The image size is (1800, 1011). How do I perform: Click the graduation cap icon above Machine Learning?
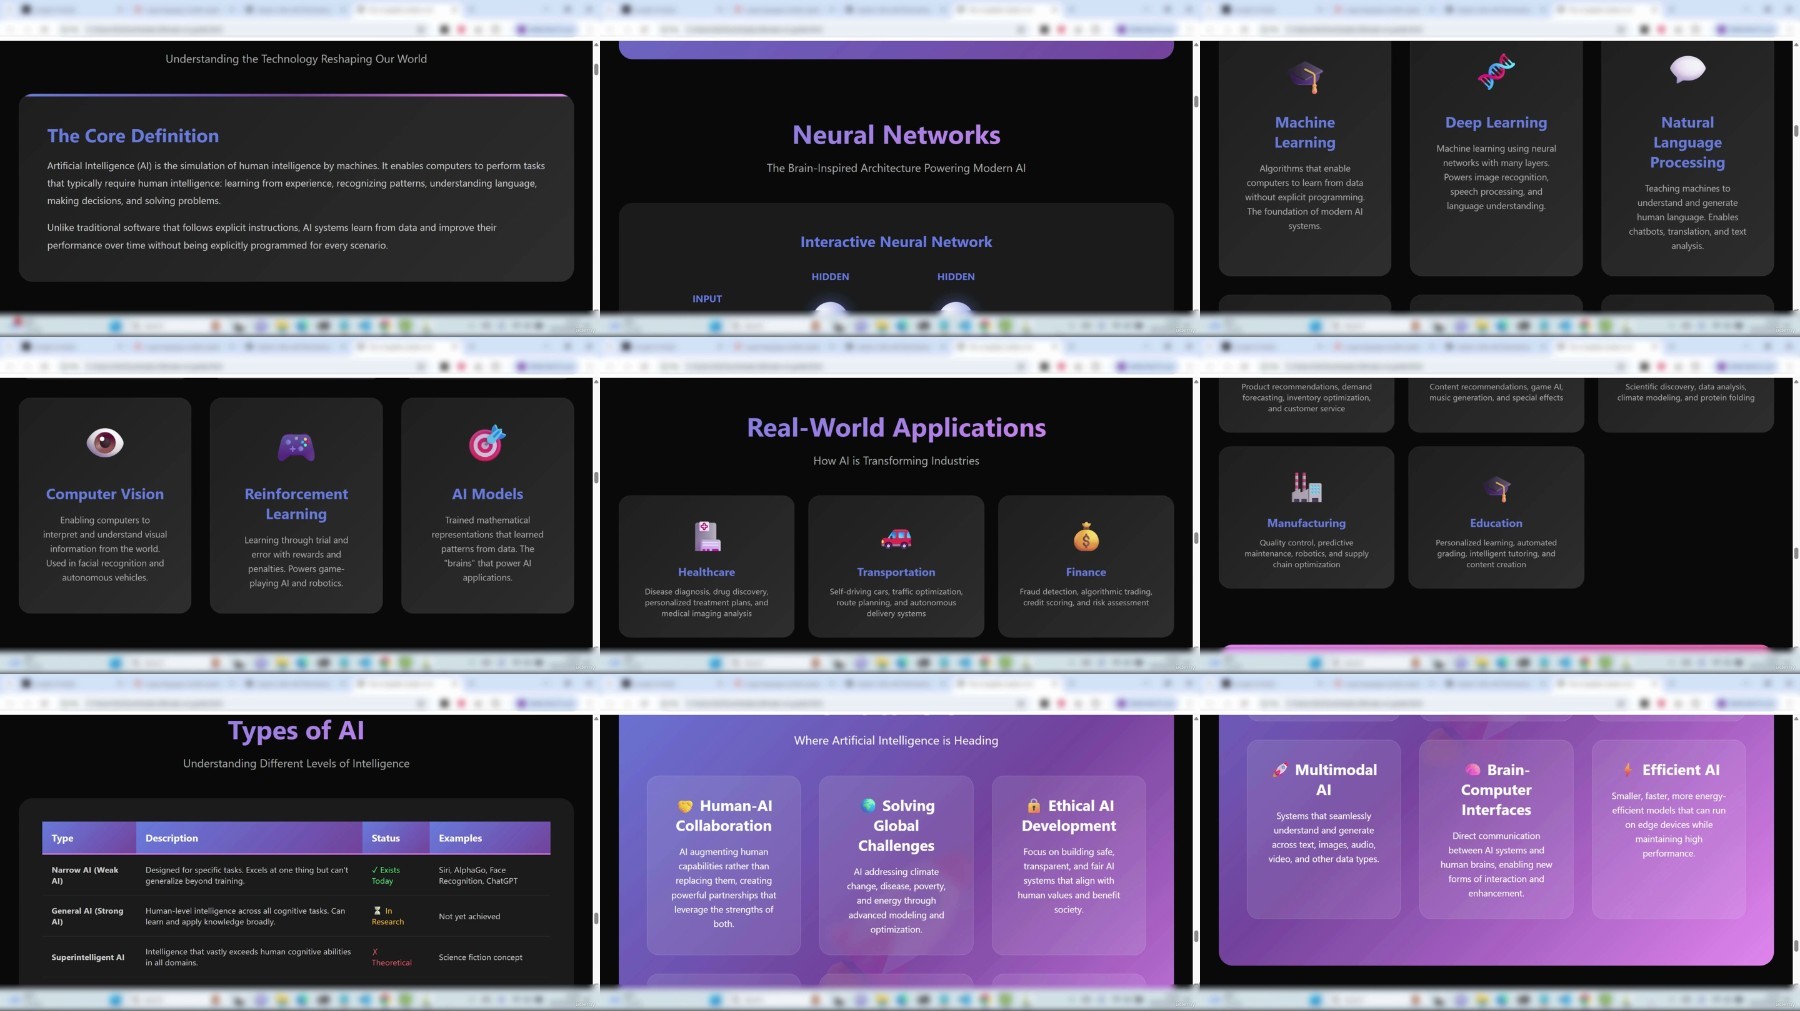coord(1305,77)
